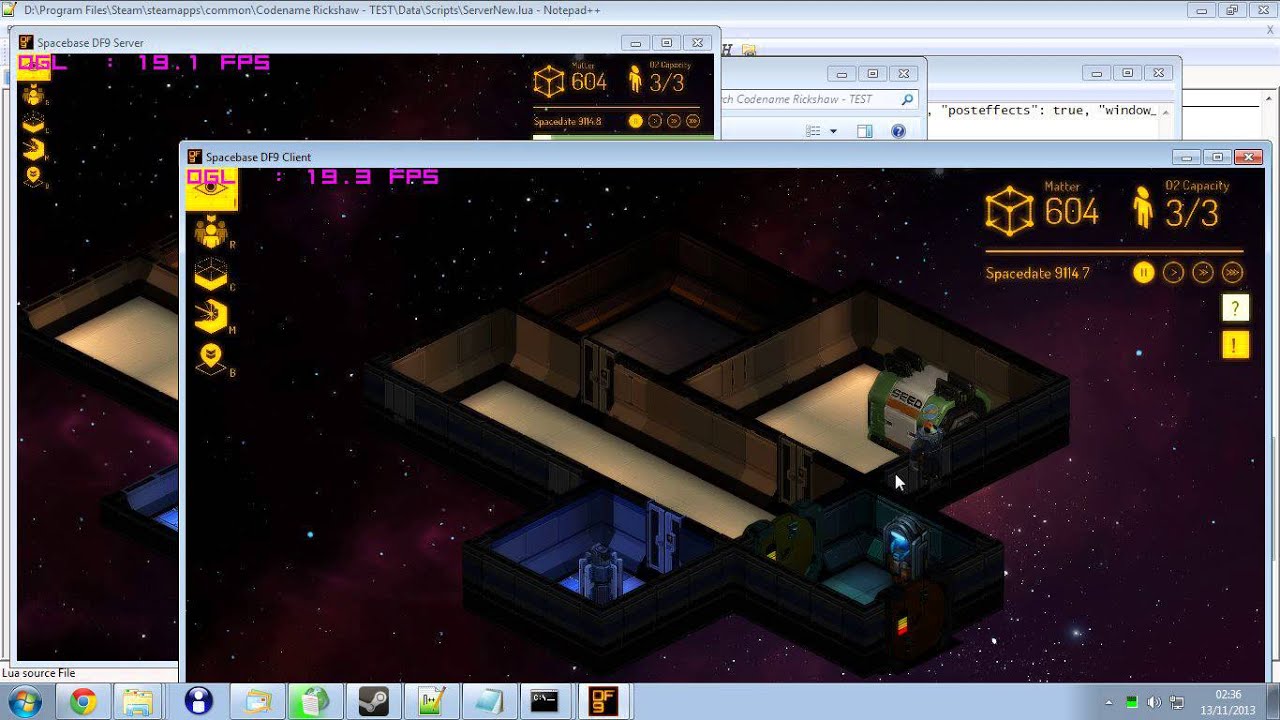Image resolution: width=1280 pixels, height=720 pixels.
Task: Open the volume speaker tray icon
Action: point(1154,702)
